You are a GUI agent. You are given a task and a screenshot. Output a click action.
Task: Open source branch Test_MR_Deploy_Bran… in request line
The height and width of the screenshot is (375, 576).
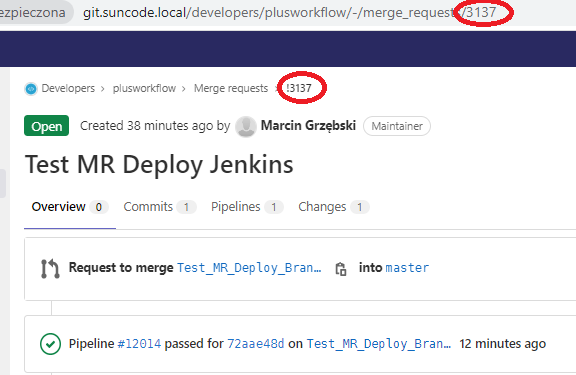[x=249, y=268]
